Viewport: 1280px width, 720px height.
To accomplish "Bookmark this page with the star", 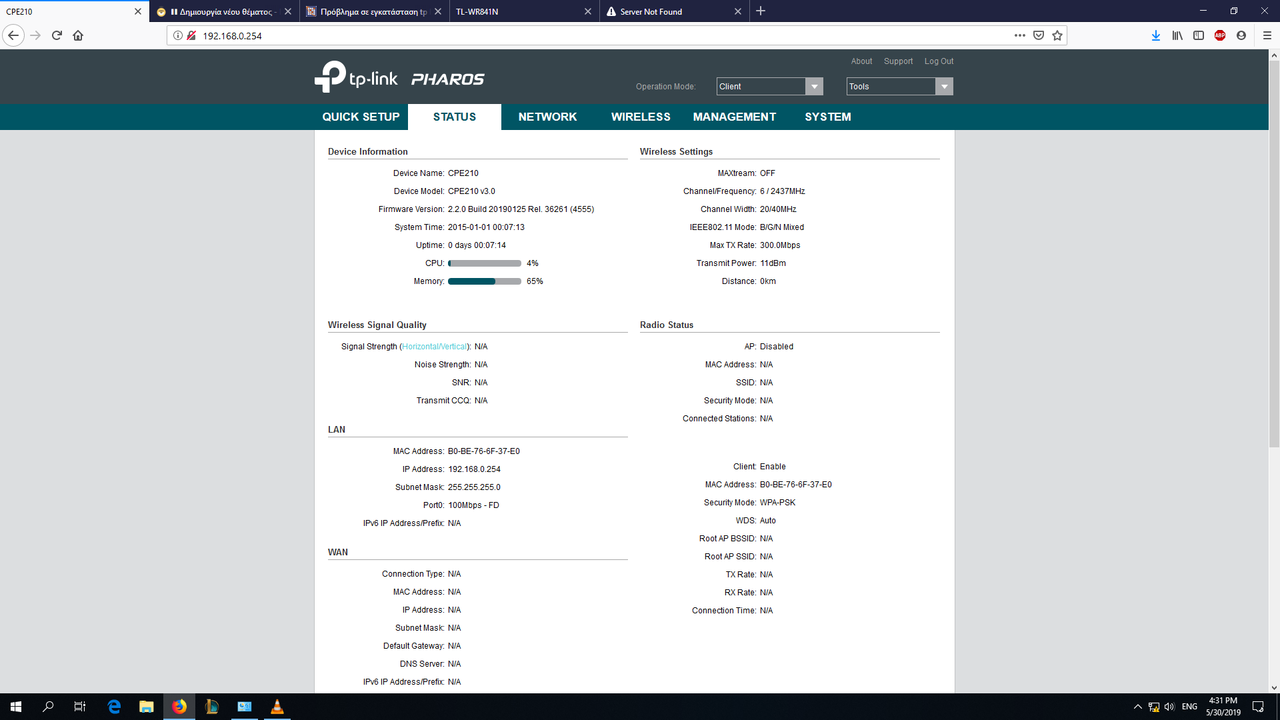I will pos(1057,35).
